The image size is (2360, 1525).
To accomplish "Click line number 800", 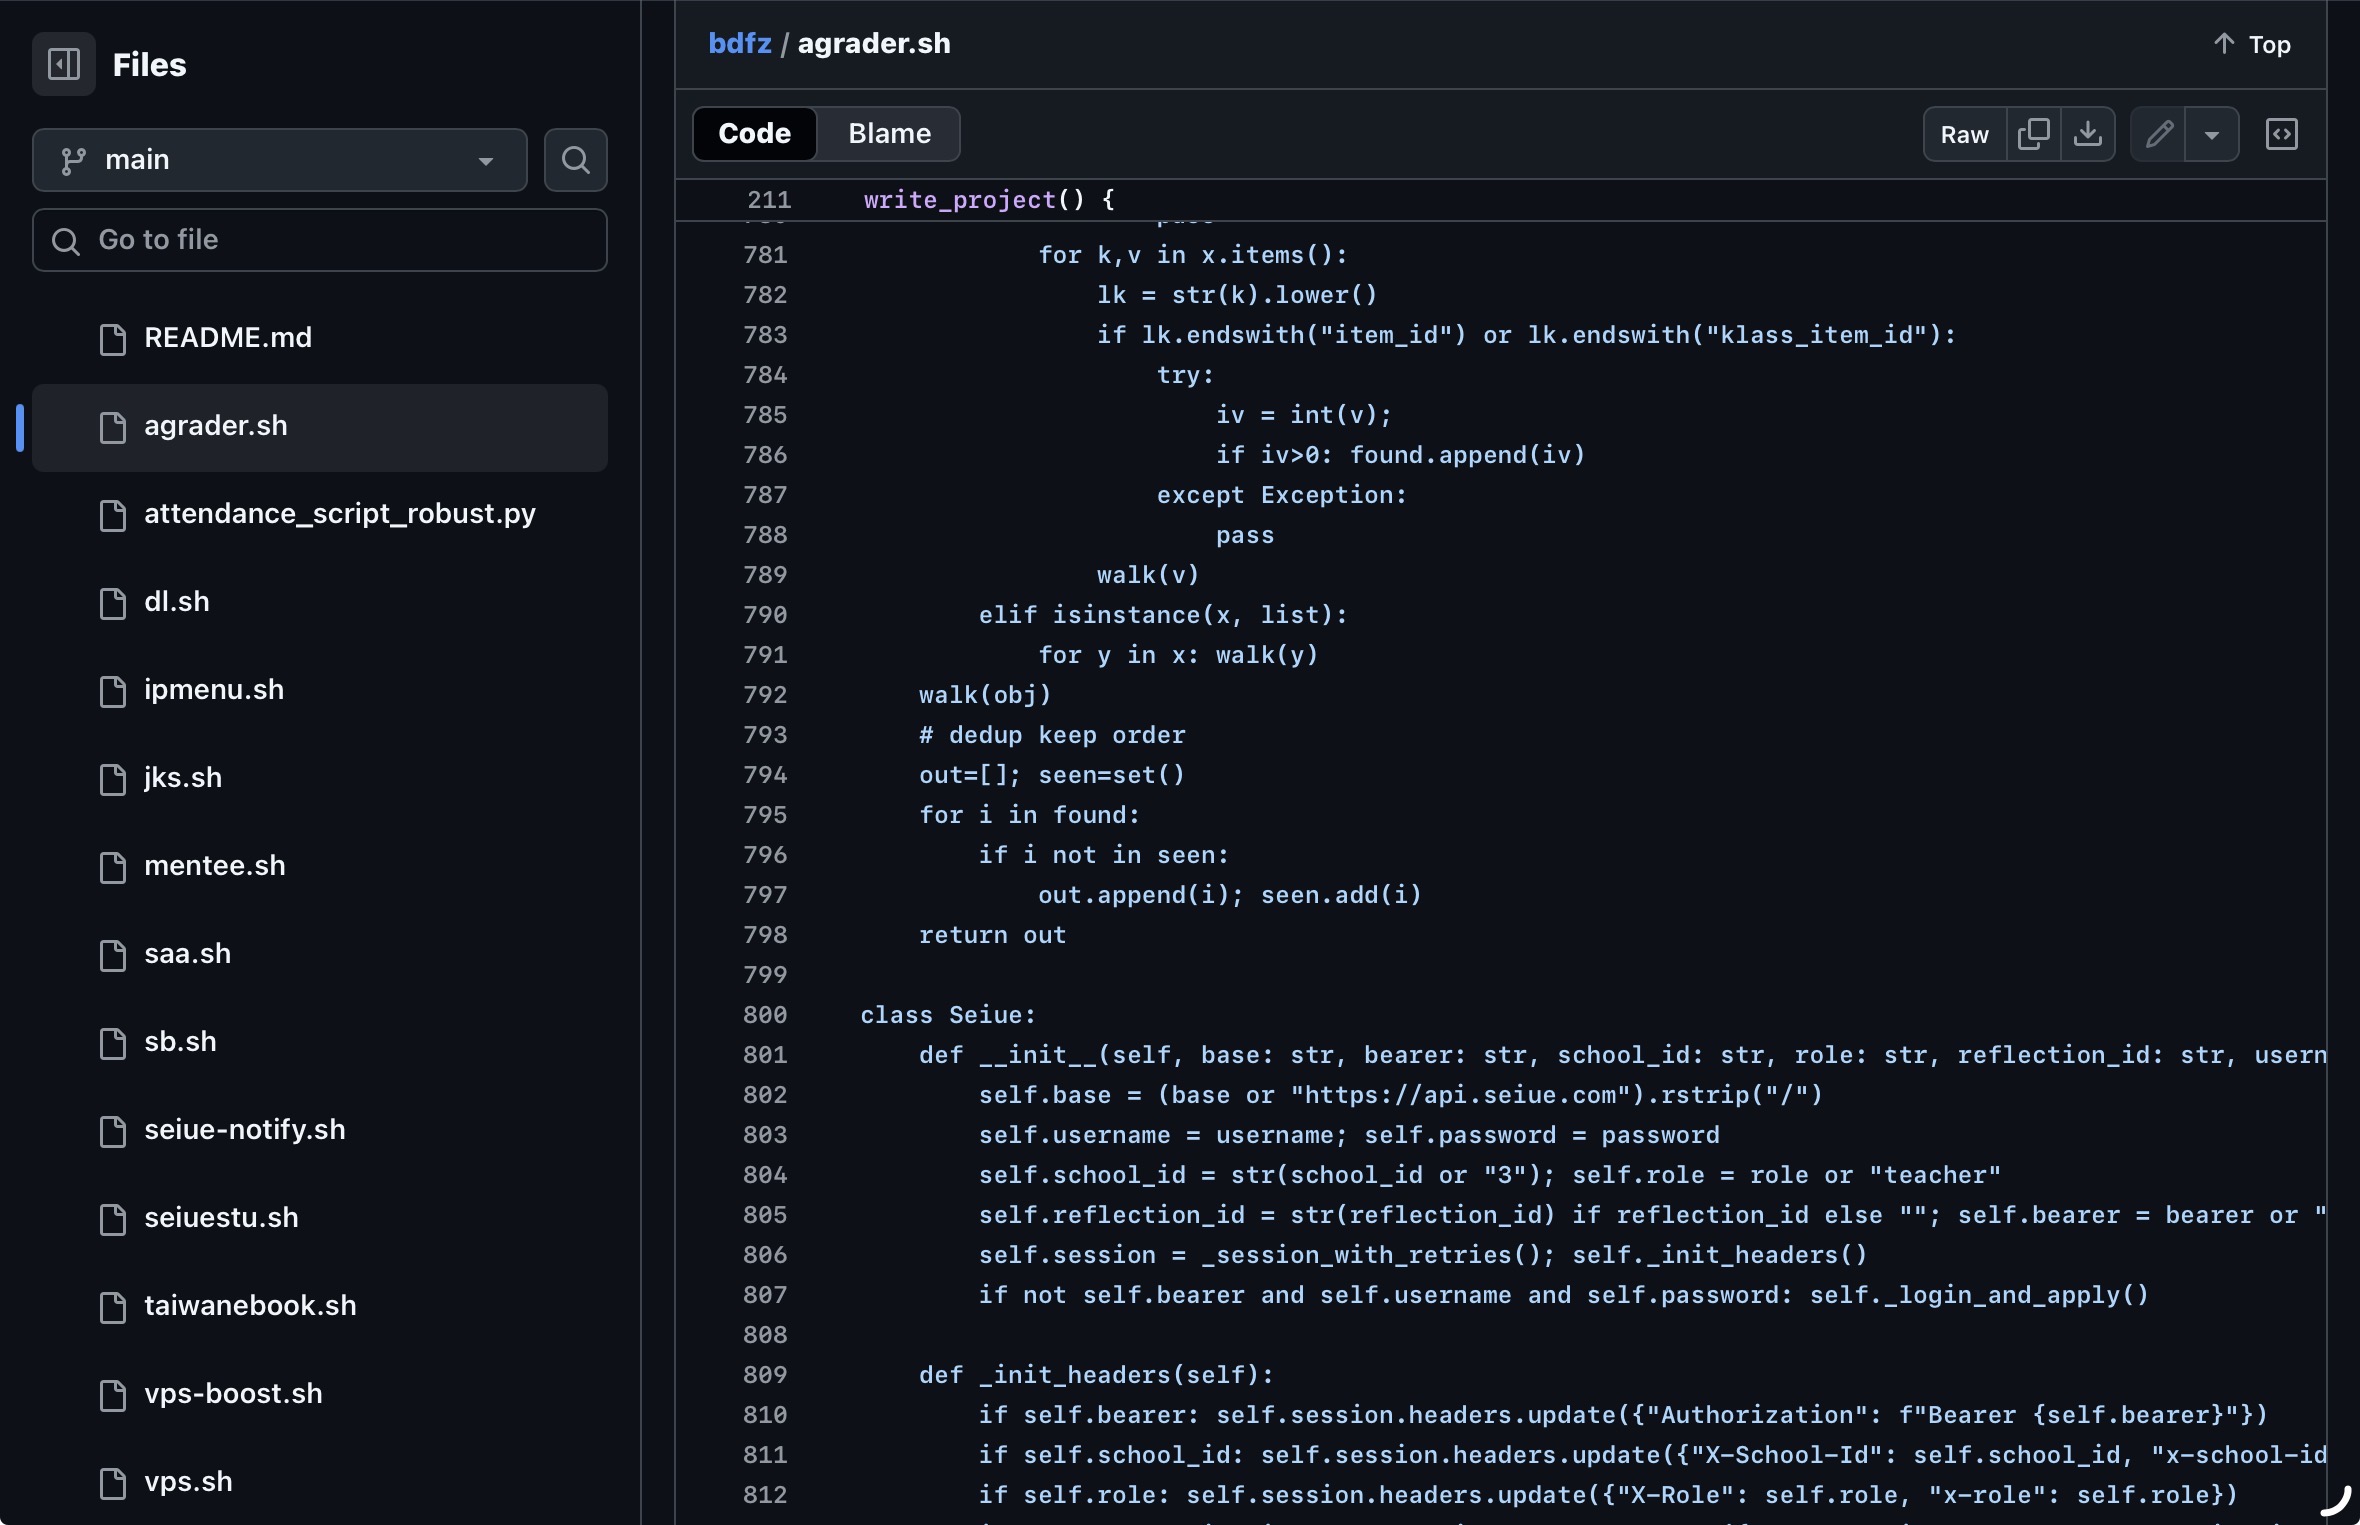I will (765, 1015).
